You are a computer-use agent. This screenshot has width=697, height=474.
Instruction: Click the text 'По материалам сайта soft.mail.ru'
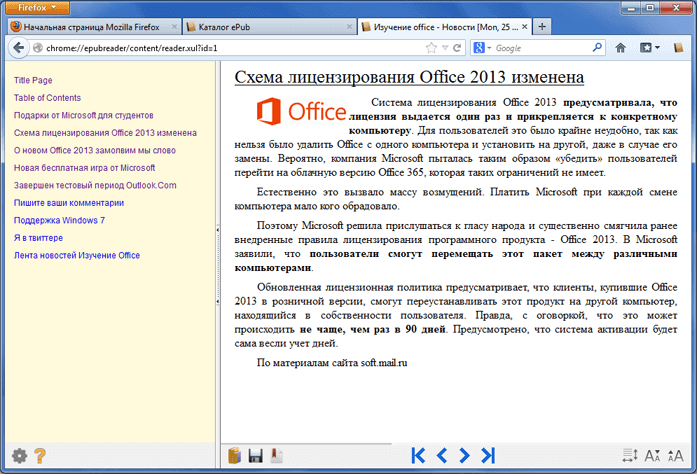pos(332,363)
